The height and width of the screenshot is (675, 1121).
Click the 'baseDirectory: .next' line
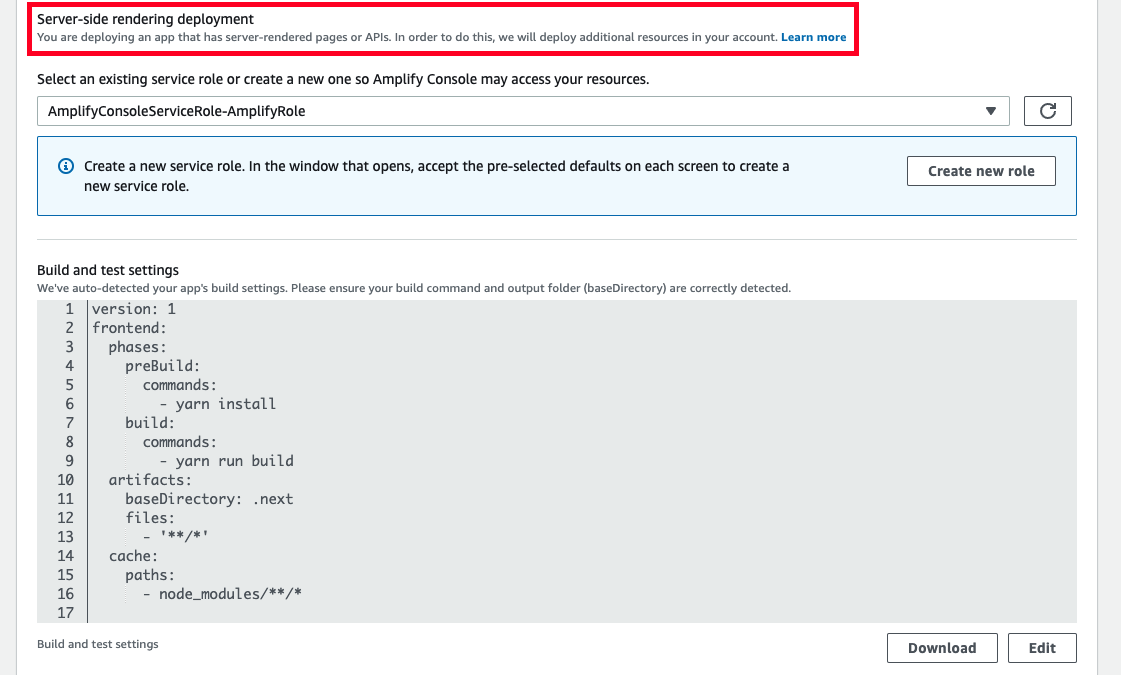(209, 498)
